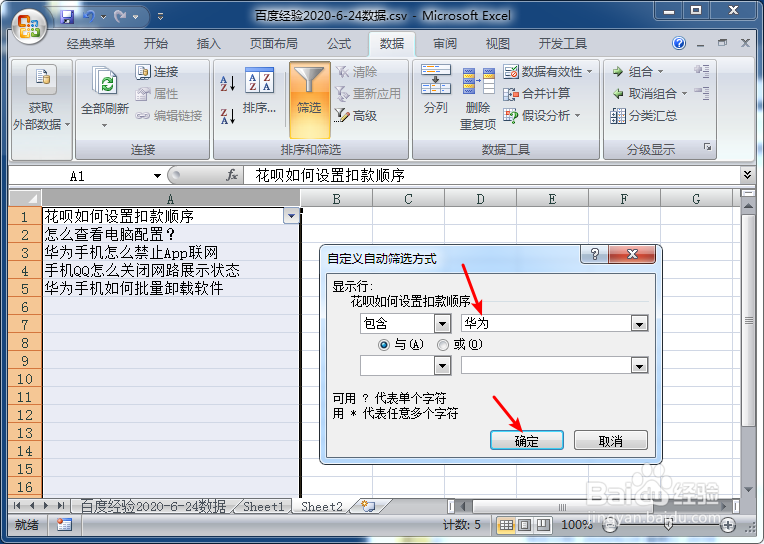
Task: Open Subtotal tool
Action: 643,116
